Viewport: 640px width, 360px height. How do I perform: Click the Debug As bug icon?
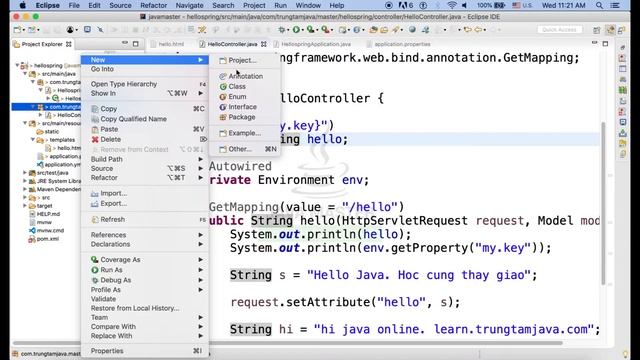pos(95,280)
